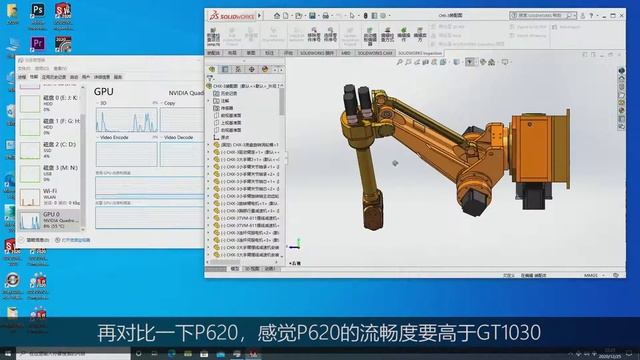
Task: Open the 3D graph dropdown in Task Manager
Action: (98, 103)
